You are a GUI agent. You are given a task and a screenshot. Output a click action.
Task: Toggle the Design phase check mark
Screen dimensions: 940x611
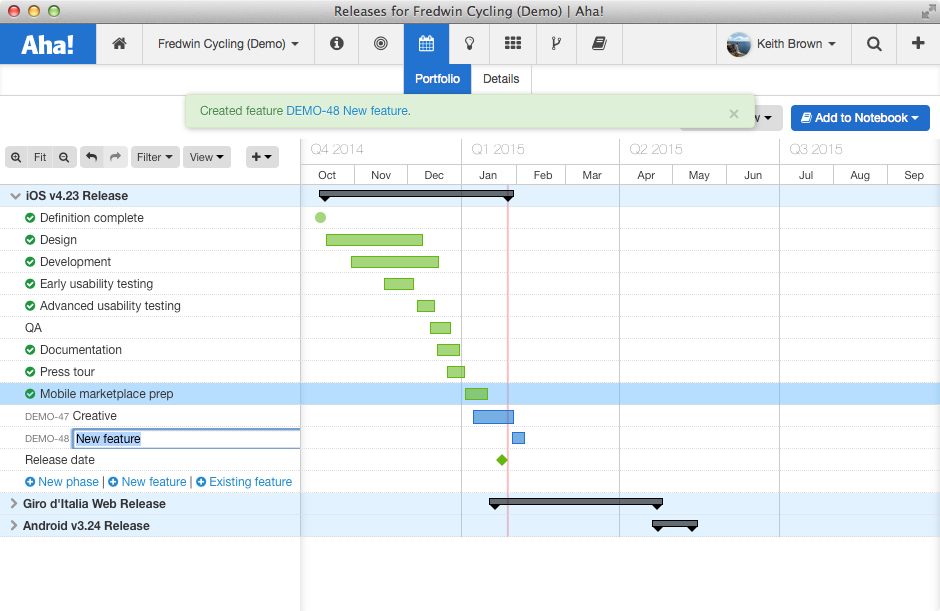pyautogui.click(x=30, y=240)
